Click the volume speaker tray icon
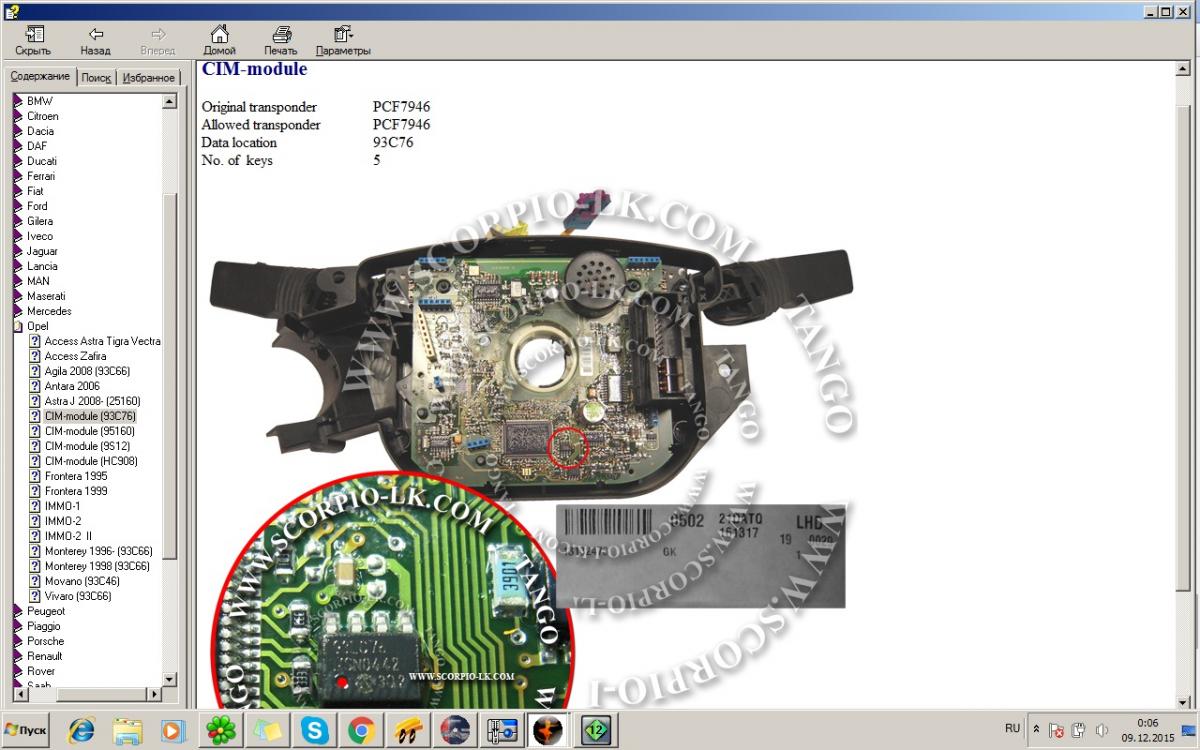This screenshot has height=750, width=1200. tap(1102, 730)
